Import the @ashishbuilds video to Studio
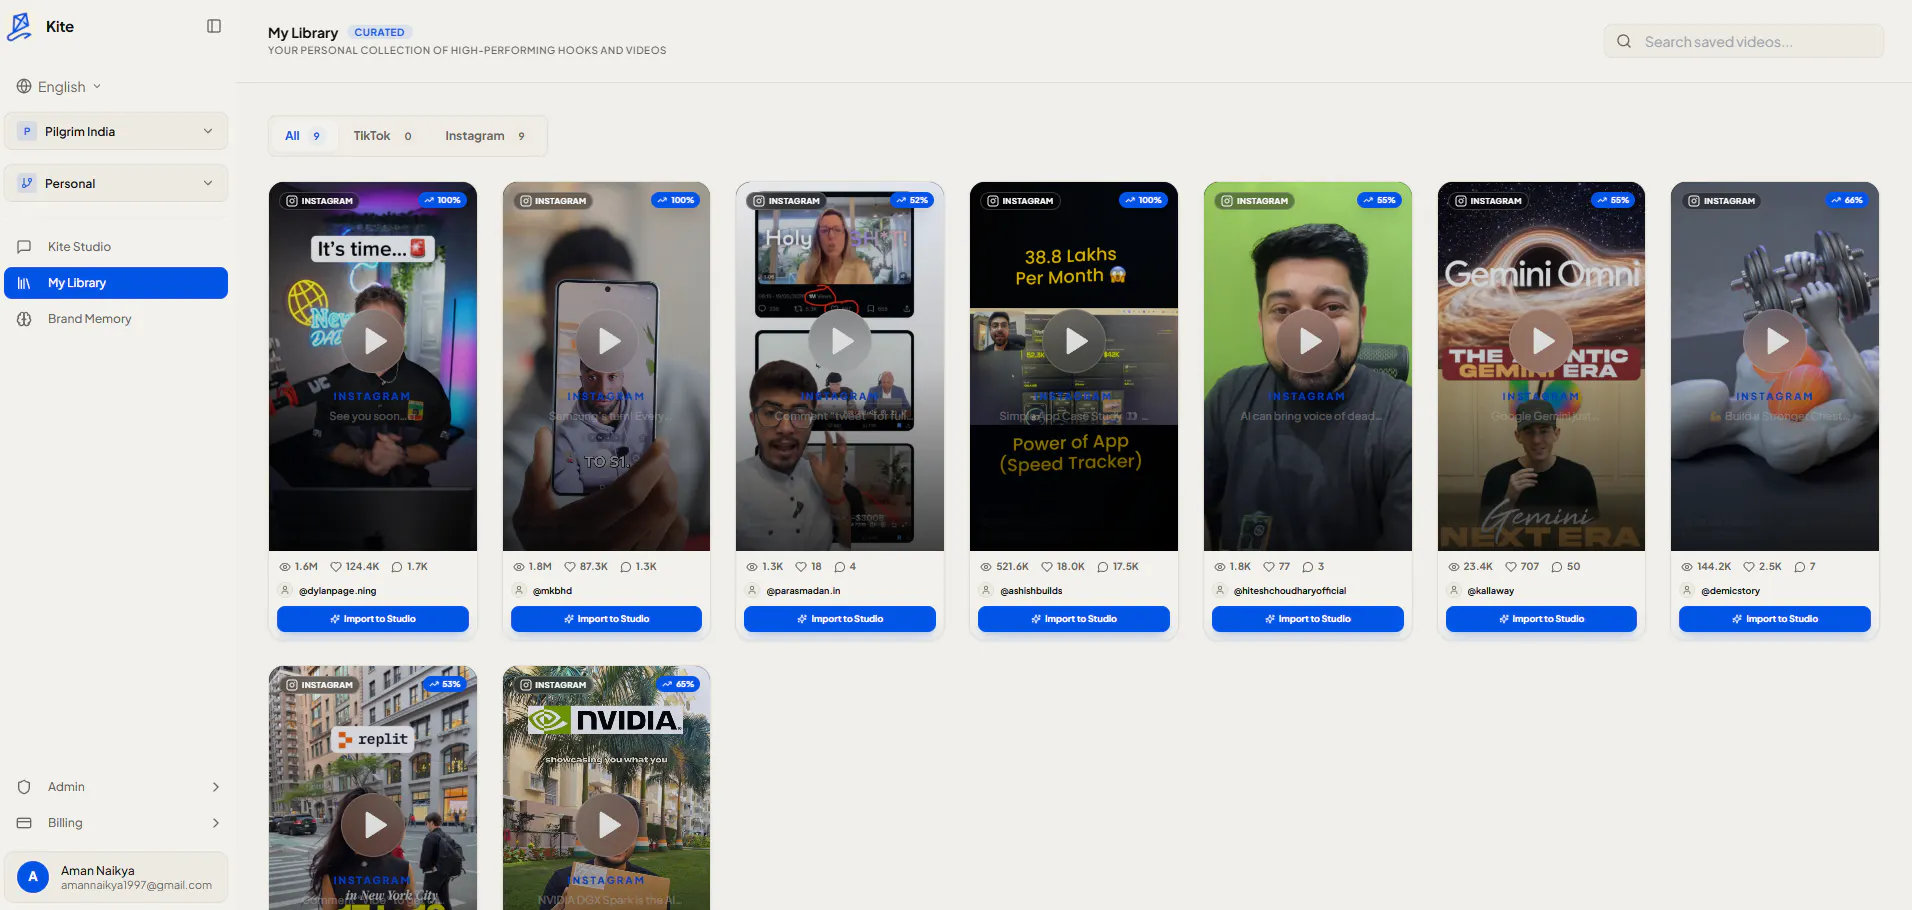1912x910 pixels. (1074, 619)
